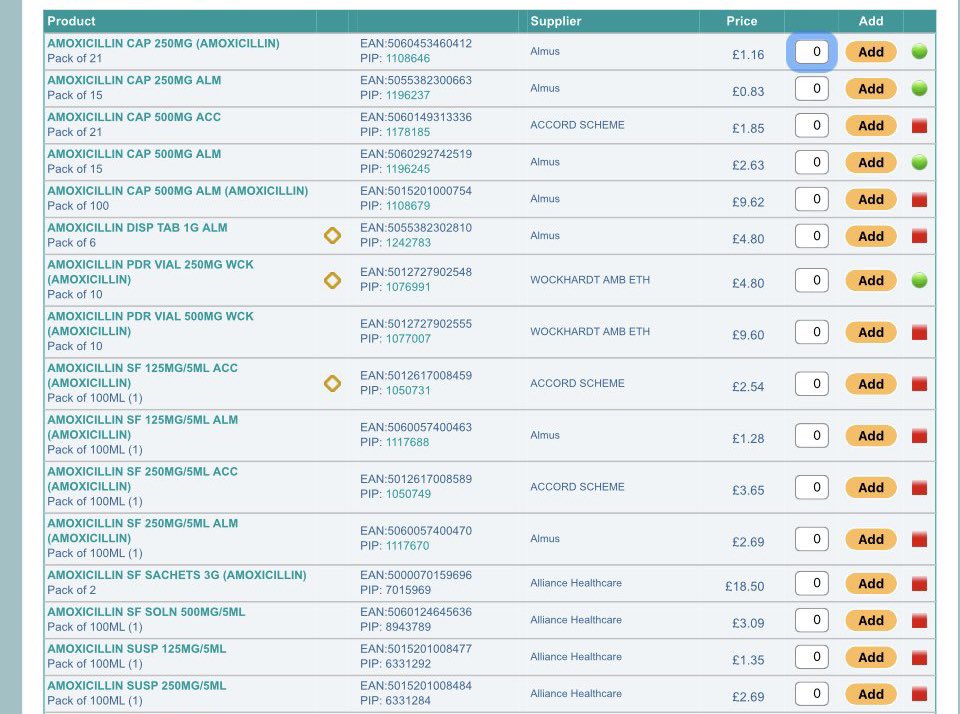Add Amoxicillin Cap 500mg ACC to order
The width and height of the screenshot is (960, 714).
871,126
